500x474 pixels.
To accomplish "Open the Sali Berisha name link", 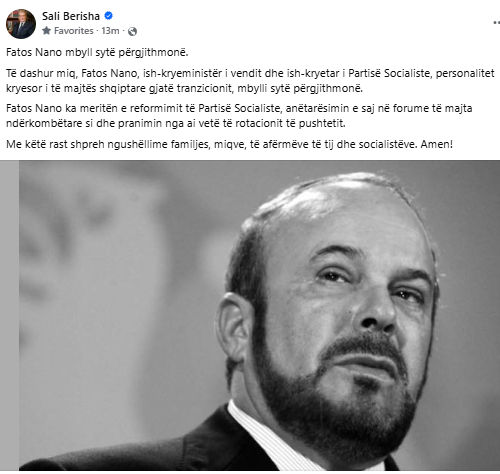I will [71, 16].
